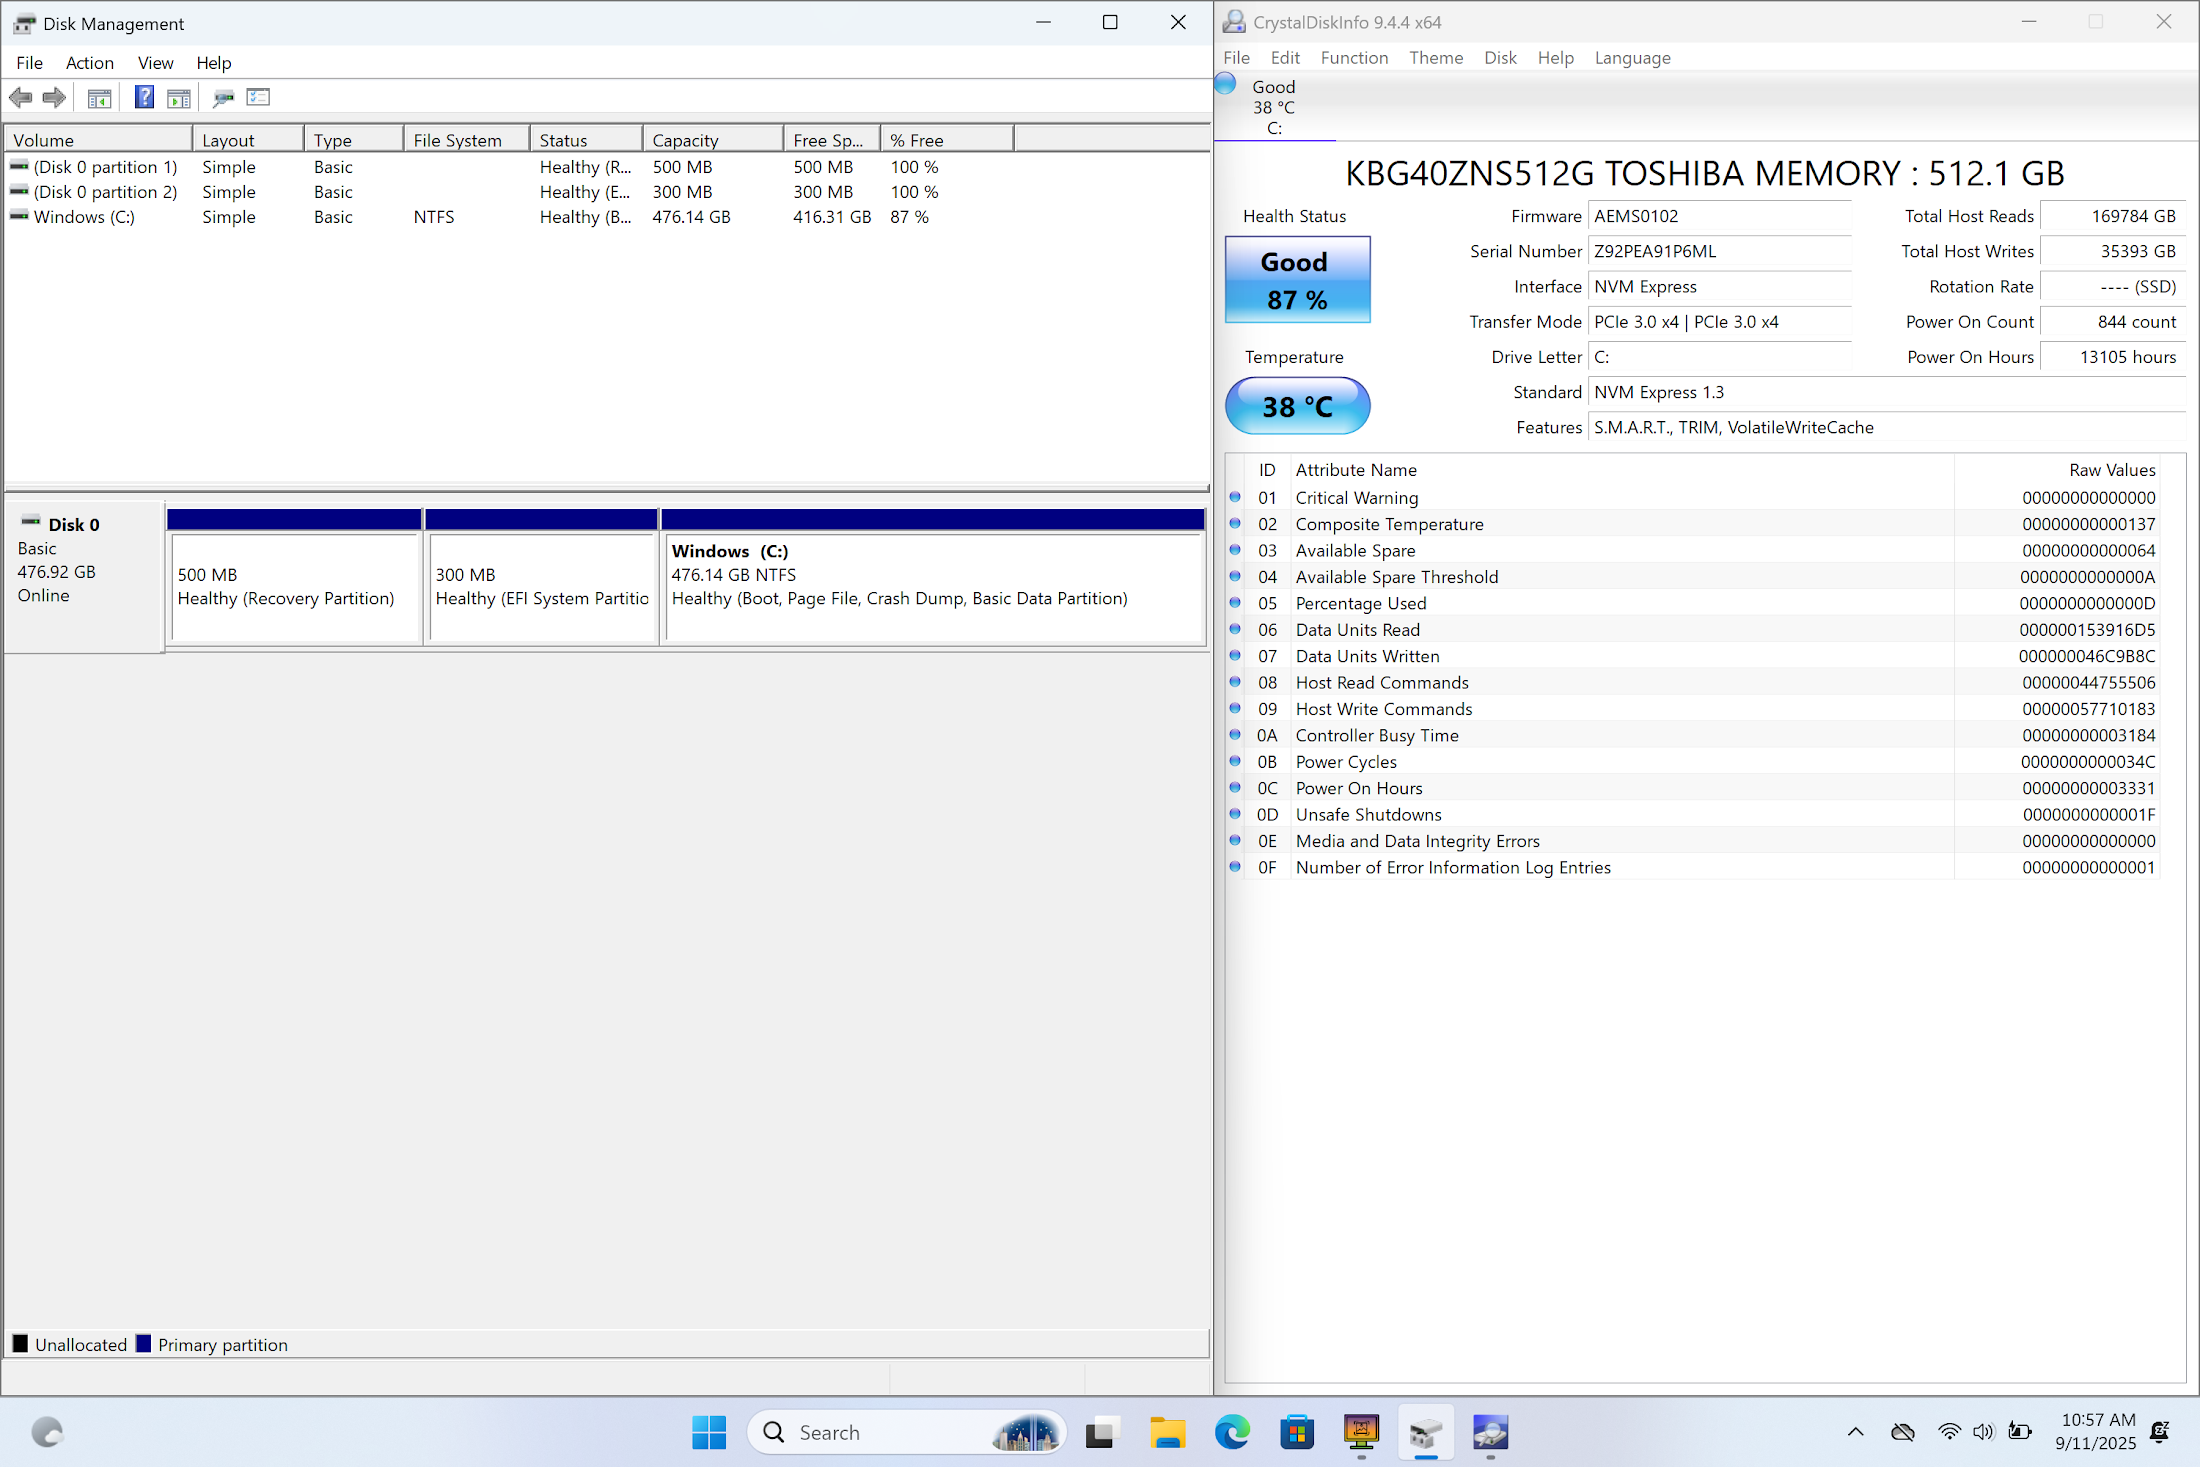Viewport: 2200px width, 1467px height.
Task: Sort volumes by Capacity column header
Action: [x=712, y=140]
